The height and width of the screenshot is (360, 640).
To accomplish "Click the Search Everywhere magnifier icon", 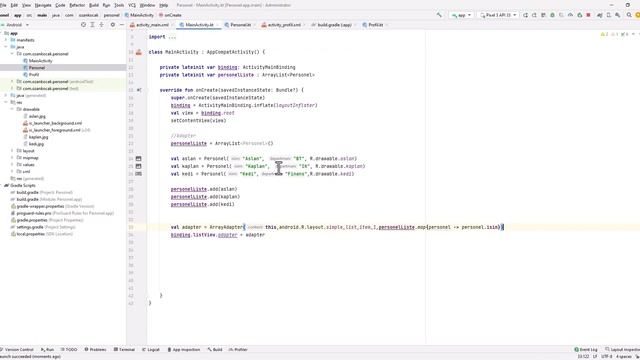I will (x=629, y=15).
